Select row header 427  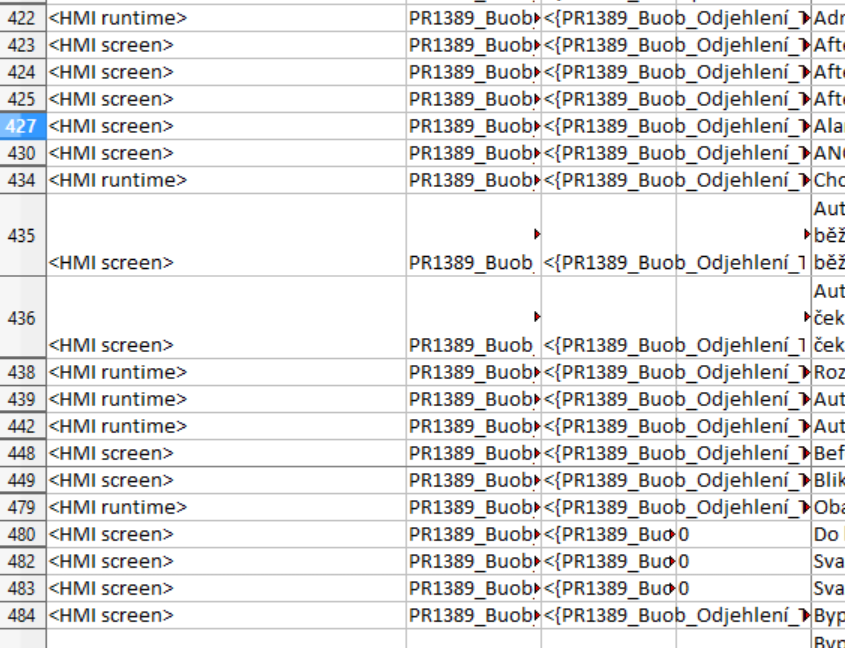tap(21, 126)
